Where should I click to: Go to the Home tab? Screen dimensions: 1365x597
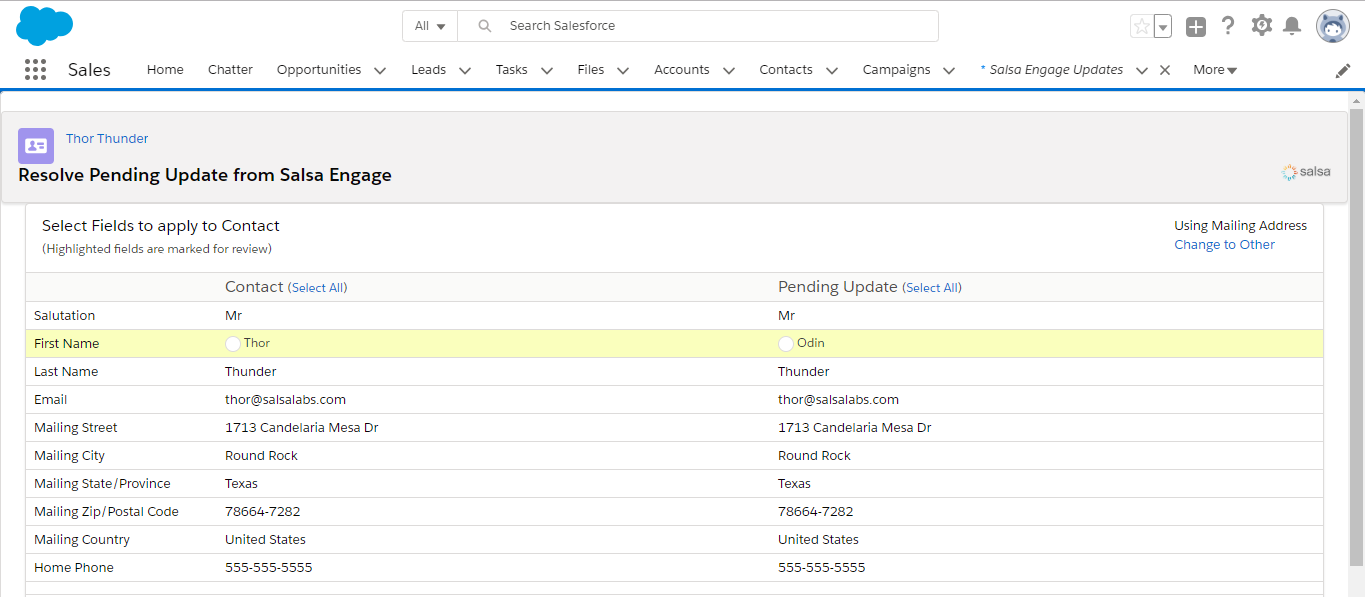(165, 70)
